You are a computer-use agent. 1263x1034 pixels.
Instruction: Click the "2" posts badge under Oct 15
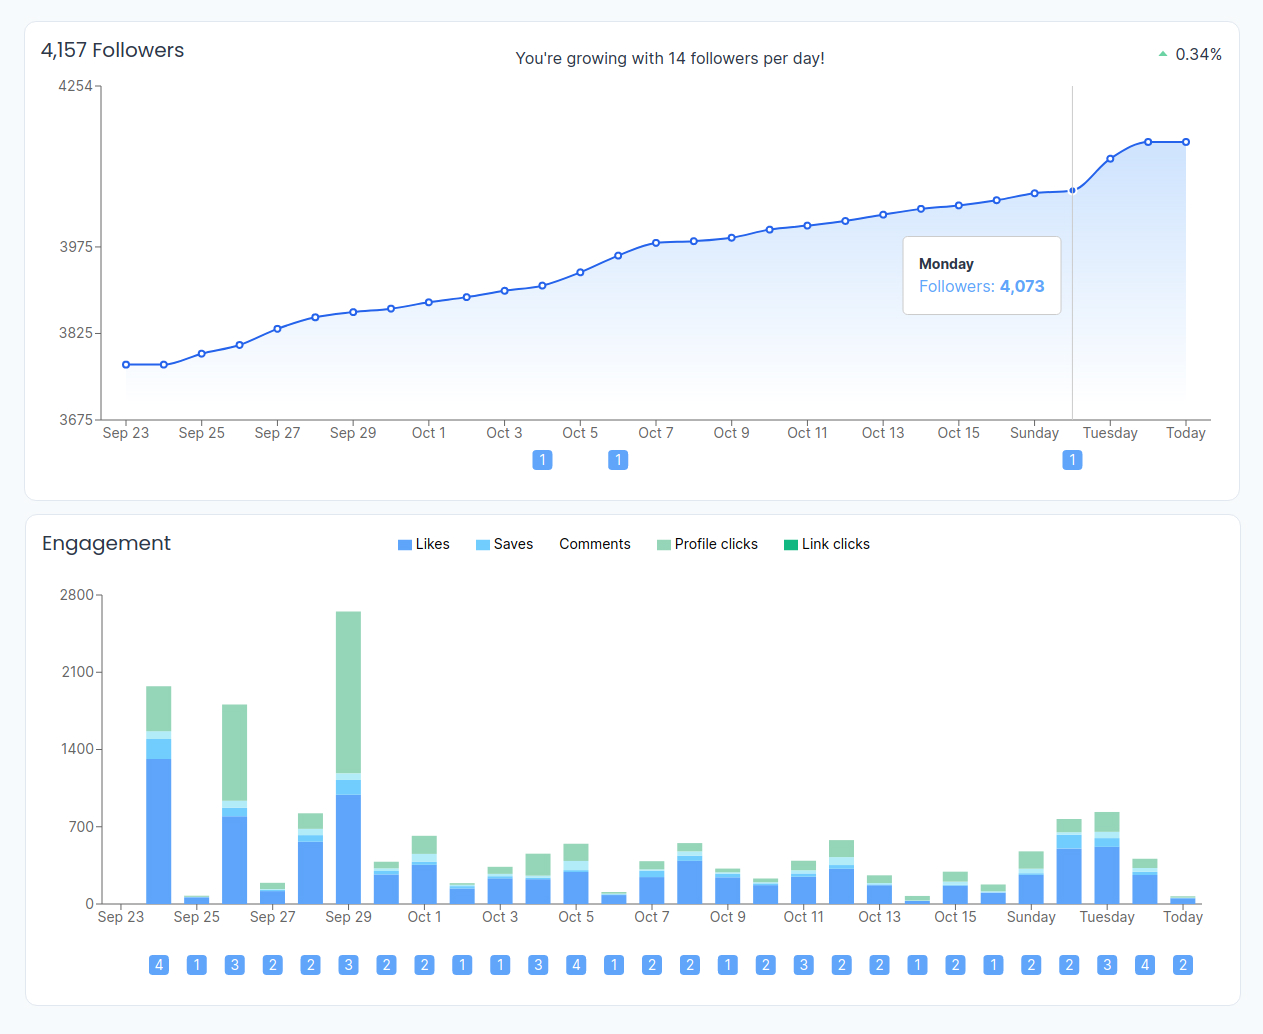coord(956,965)
